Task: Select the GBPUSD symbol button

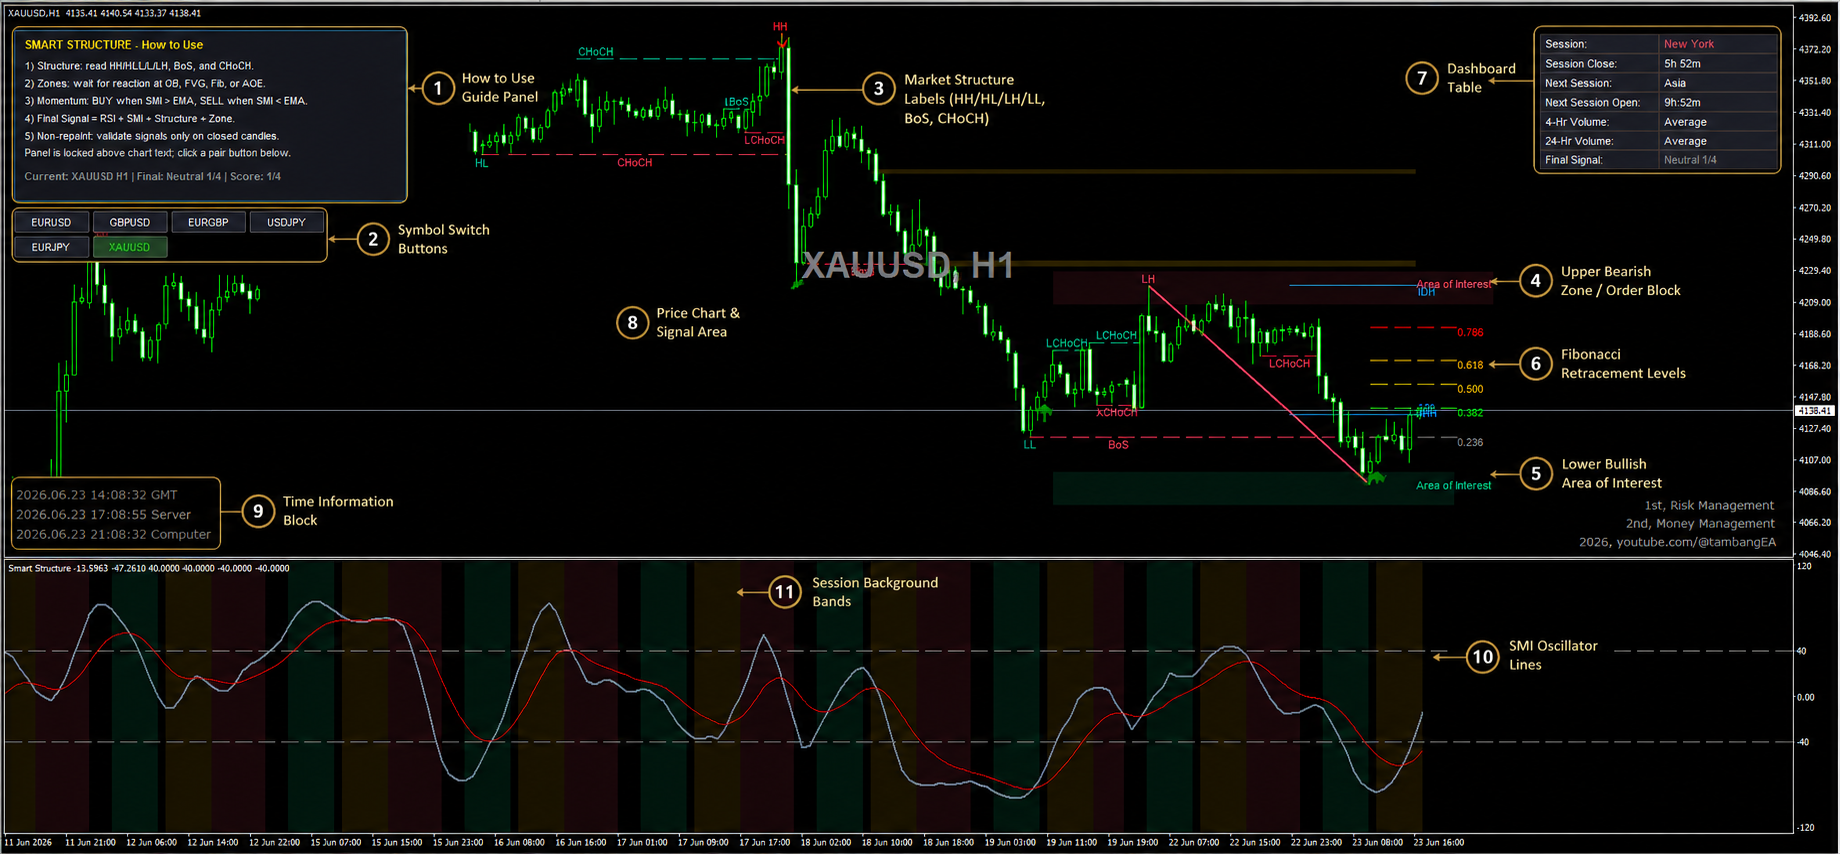Action: [130, 222]
